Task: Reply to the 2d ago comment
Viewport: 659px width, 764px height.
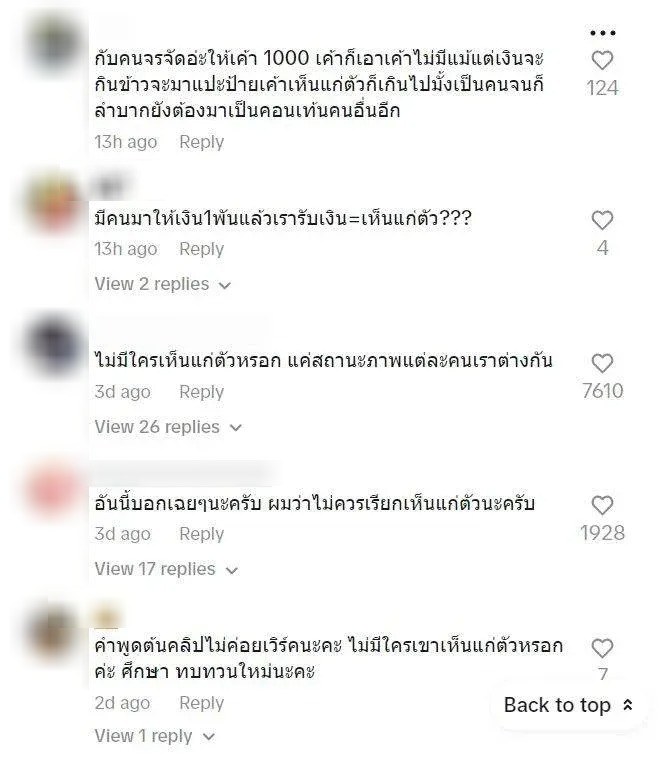Action: point(202,703)
